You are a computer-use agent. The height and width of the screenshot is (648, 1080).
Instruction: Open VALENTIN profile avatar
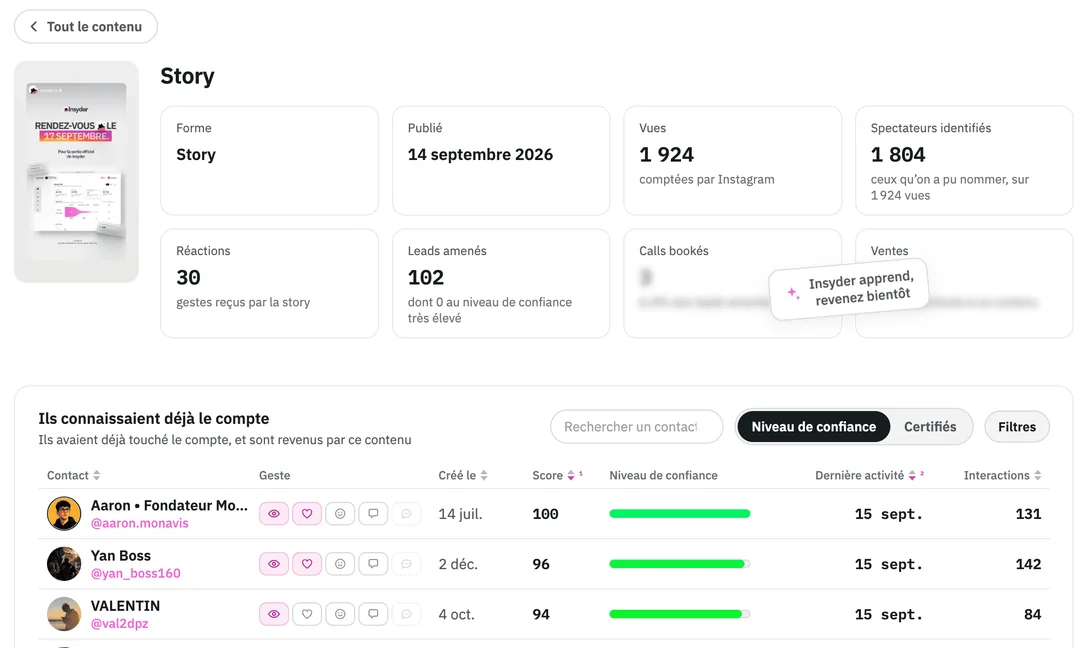64,614
